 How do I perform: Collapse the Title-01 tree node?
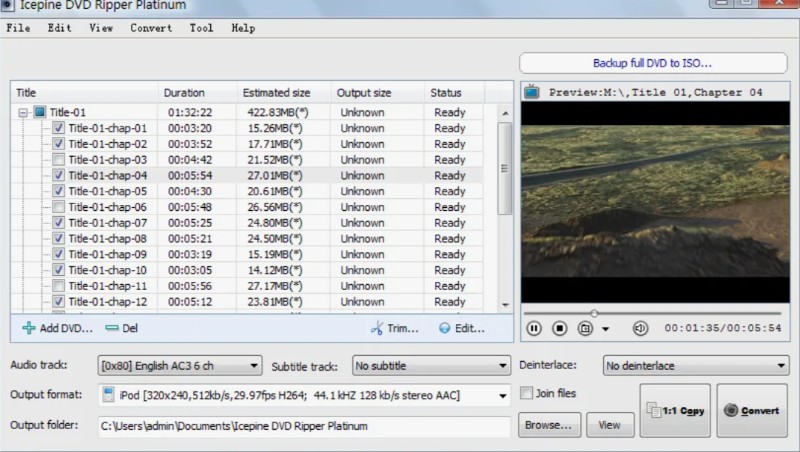(23, 113)
